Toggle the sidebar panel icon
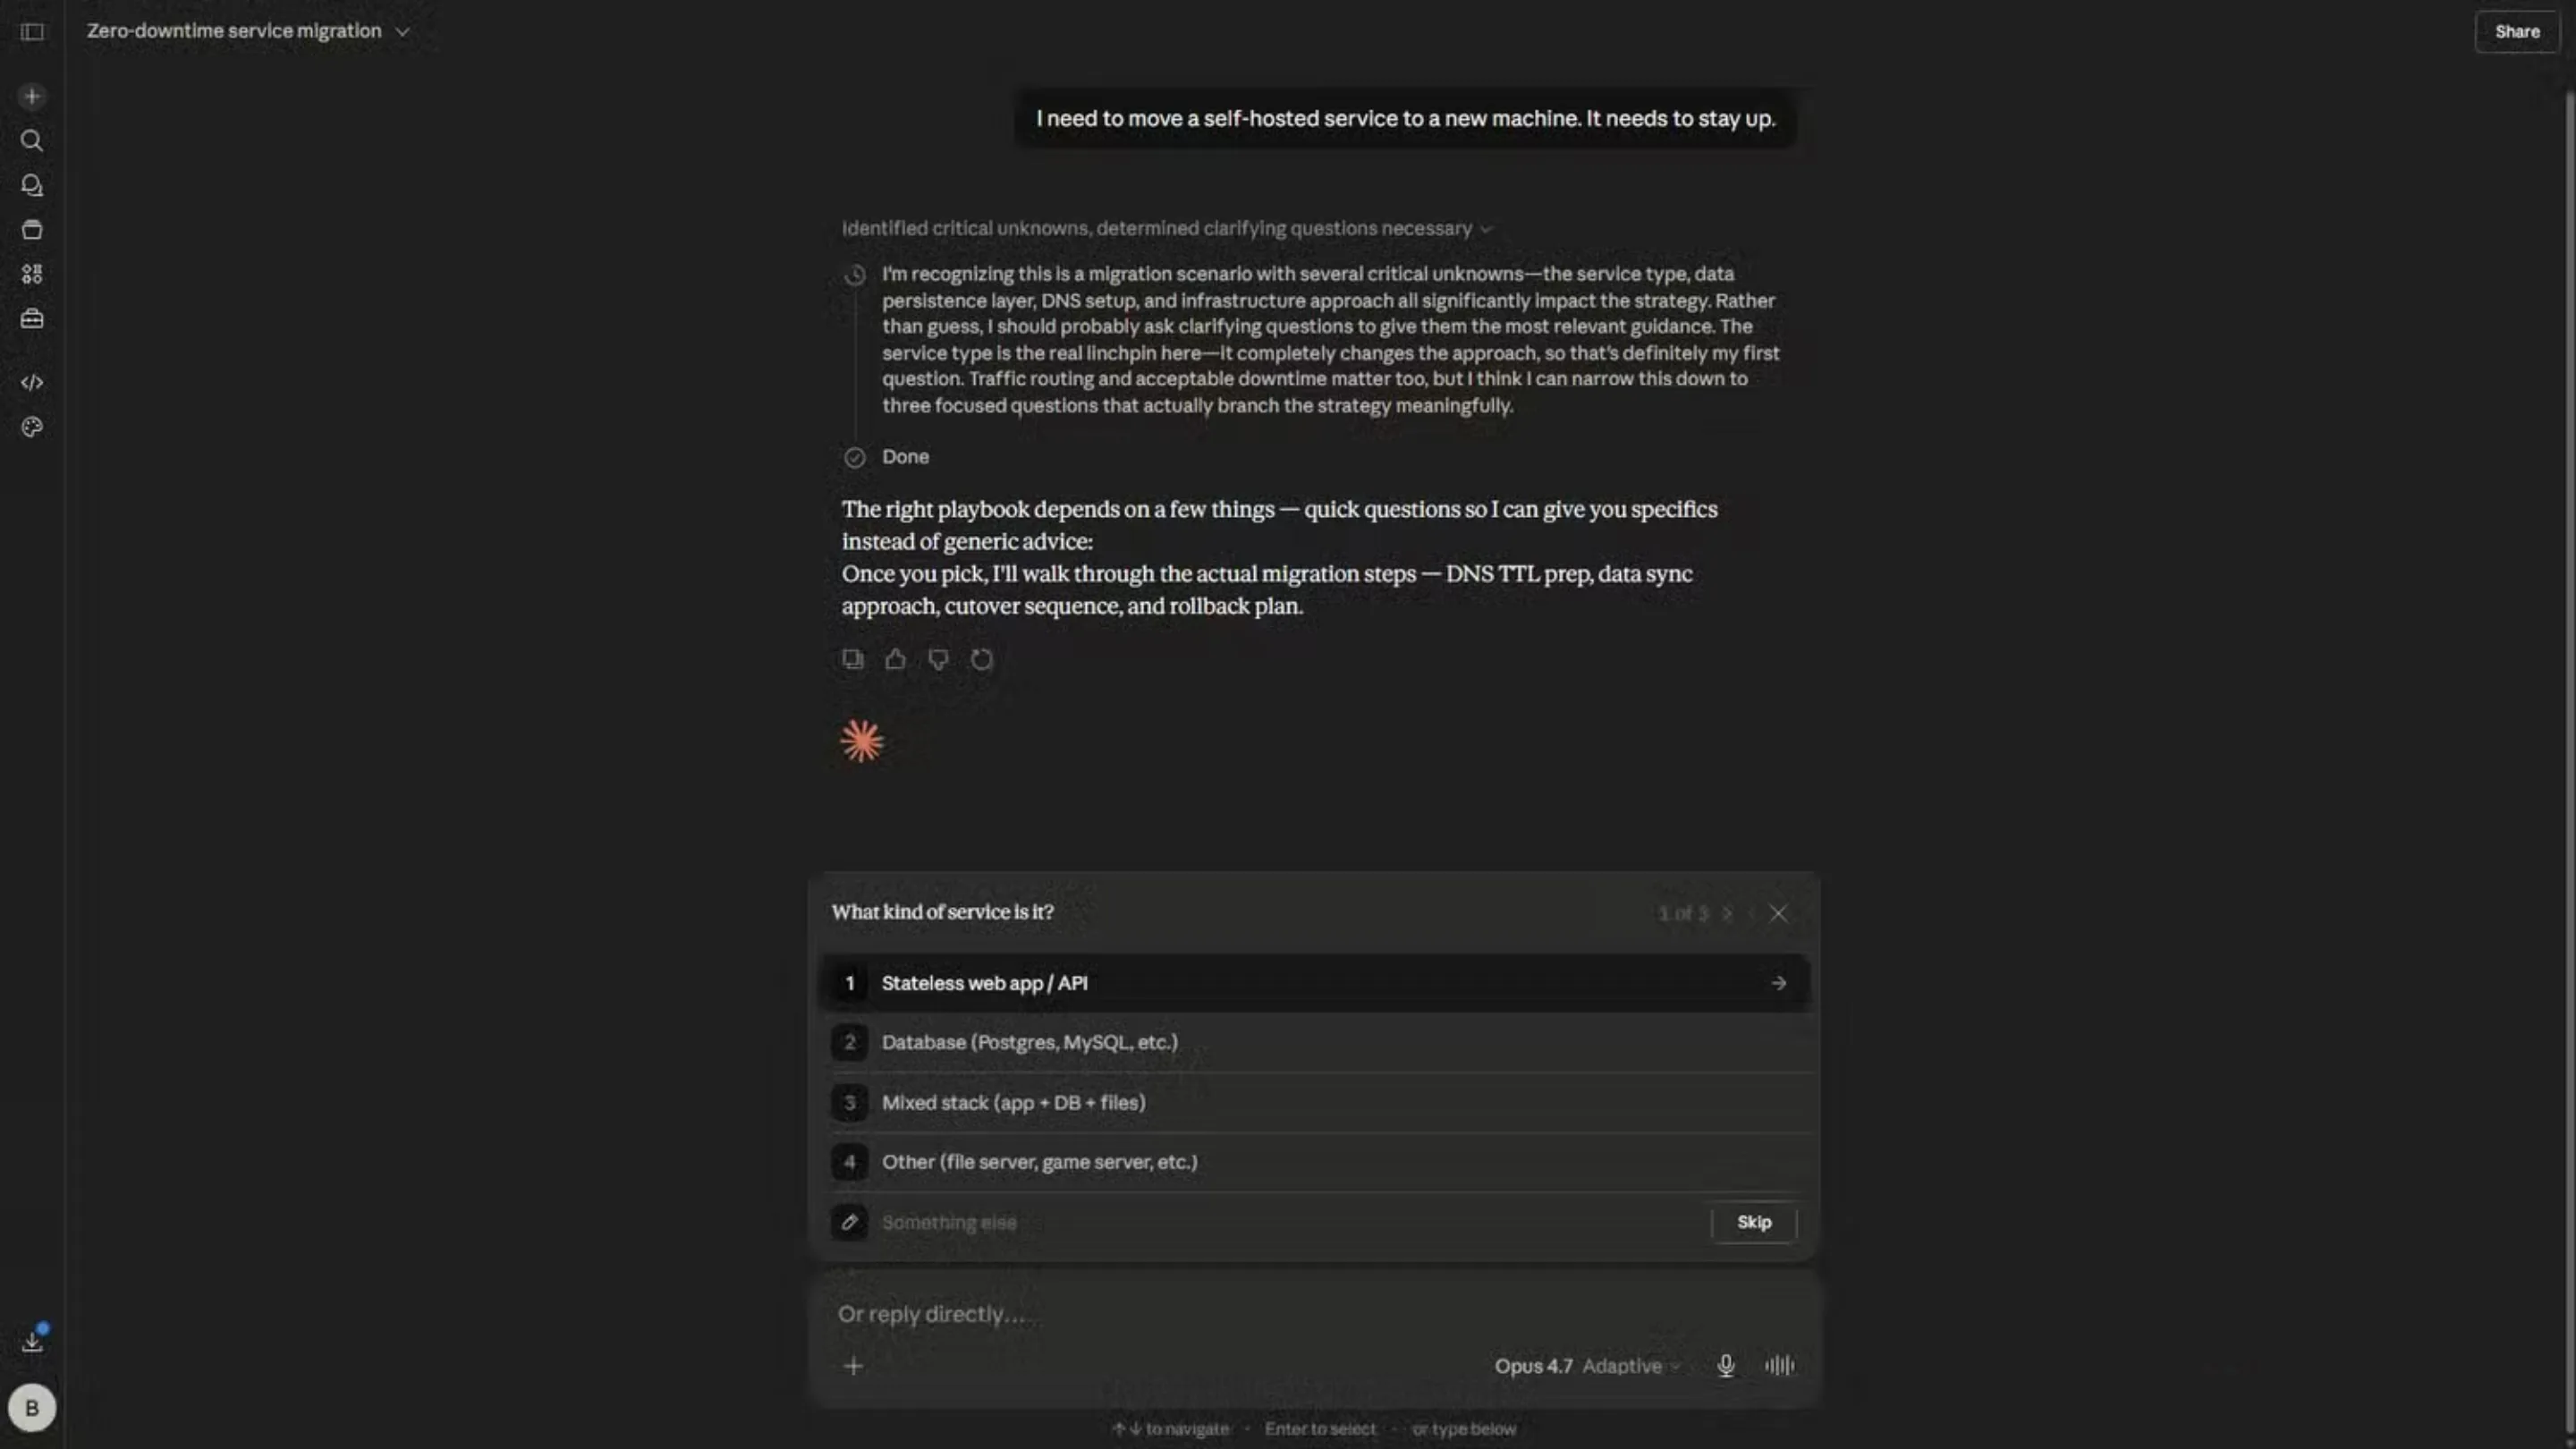Viewport: 2576px width, 1449px height. pyautogui.click(x=32, y=32)
